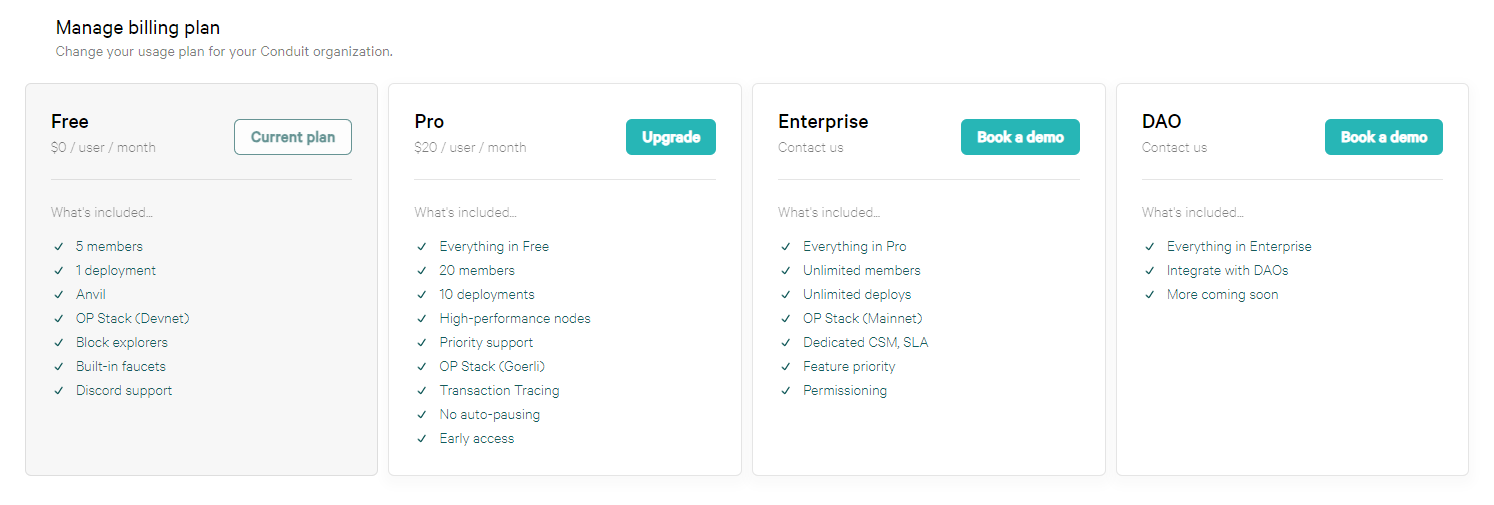Click the "More coming soon" item
Image resolution: width=1494 pixels, height=505 pixels.
(x=1222, y=295)
